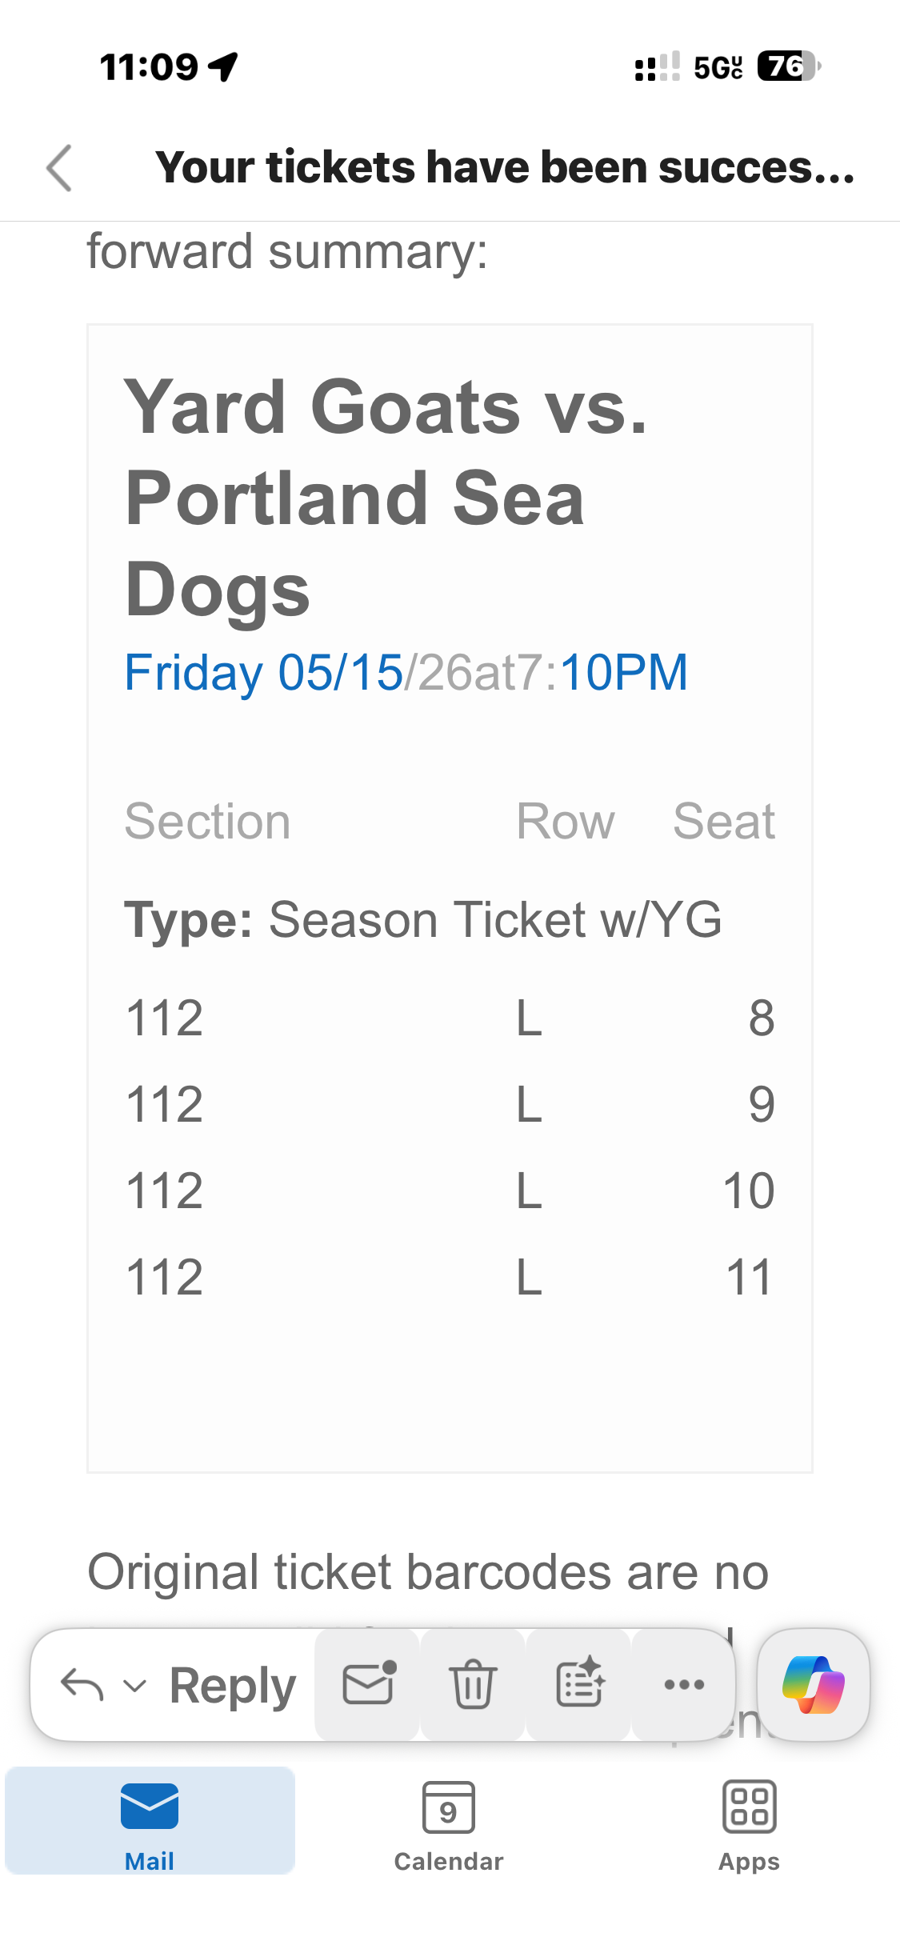This screenshot has width=900, height=1949.
Task: Tap the Friday 05/15 date link
Action: tap(263, 672)
